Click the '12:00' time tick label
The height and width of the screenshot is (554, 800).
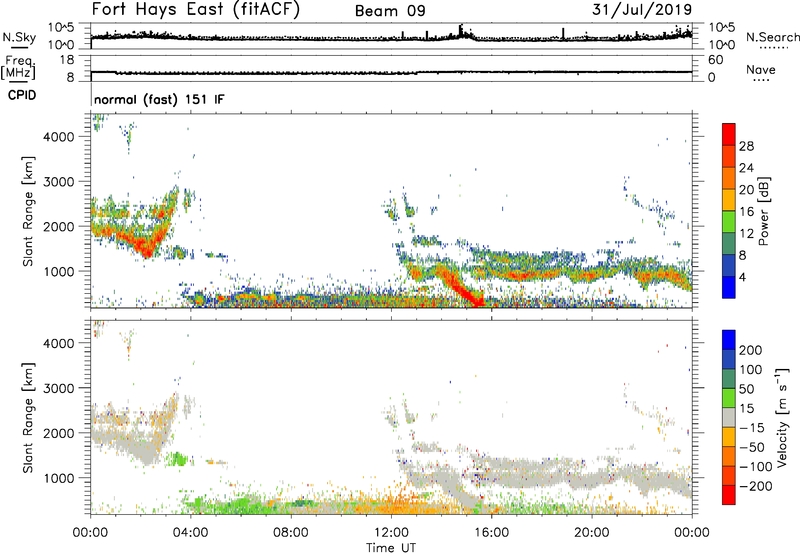tap(391, 533)
